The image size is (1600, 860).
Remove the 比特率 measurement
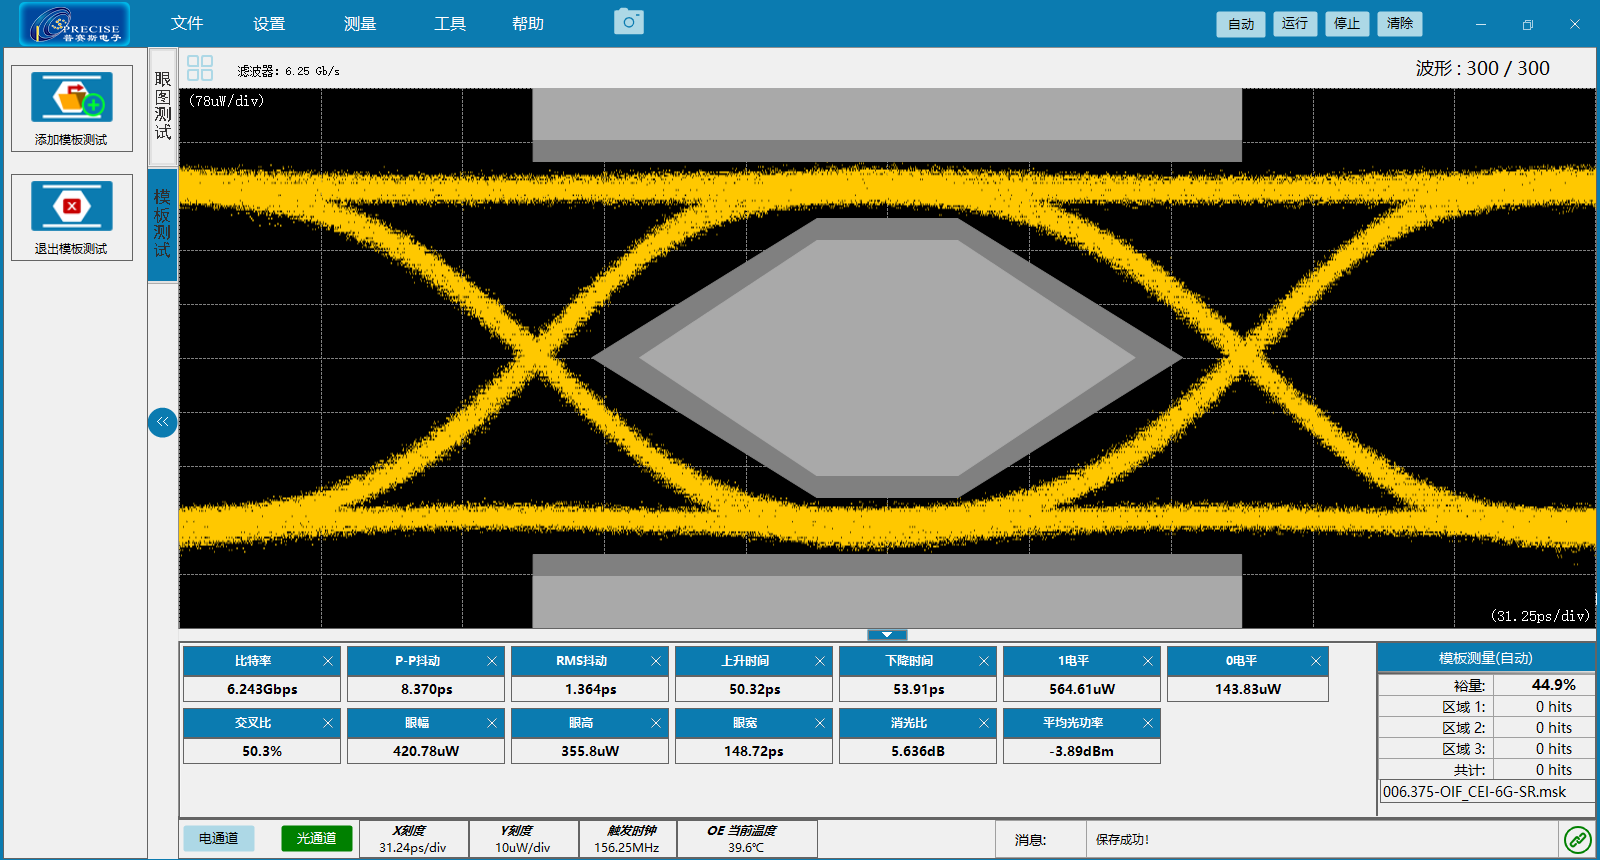click(x=328, y=661)
